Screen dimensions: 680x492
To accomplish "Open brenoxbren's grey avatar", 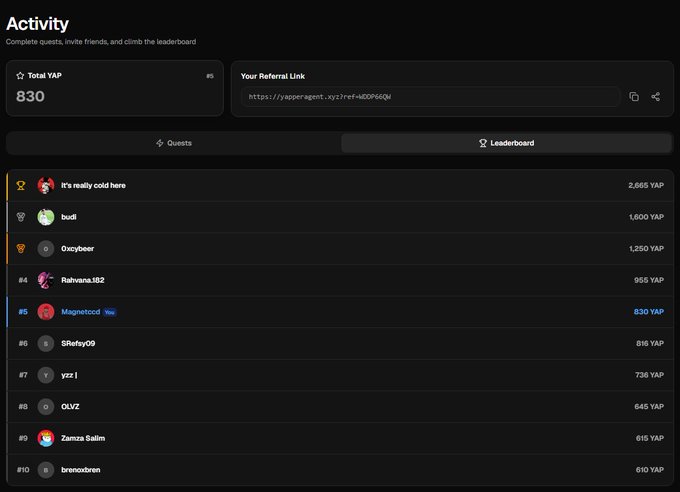I will pyautogui.click(x=46, y=470).
